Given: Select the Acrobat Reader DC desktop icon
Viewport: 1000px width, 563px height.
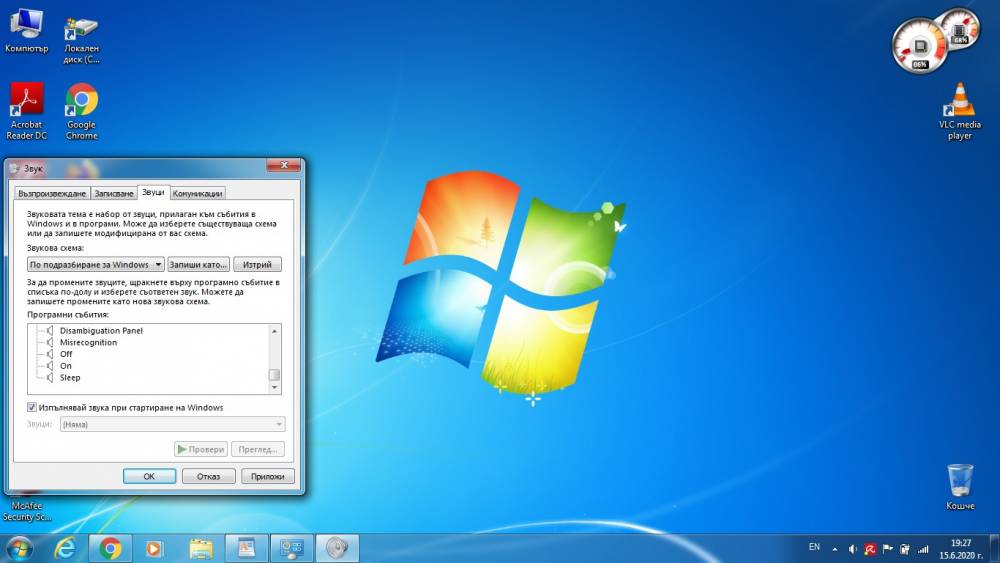Looking at the screenshot, I should coord(26,111).
